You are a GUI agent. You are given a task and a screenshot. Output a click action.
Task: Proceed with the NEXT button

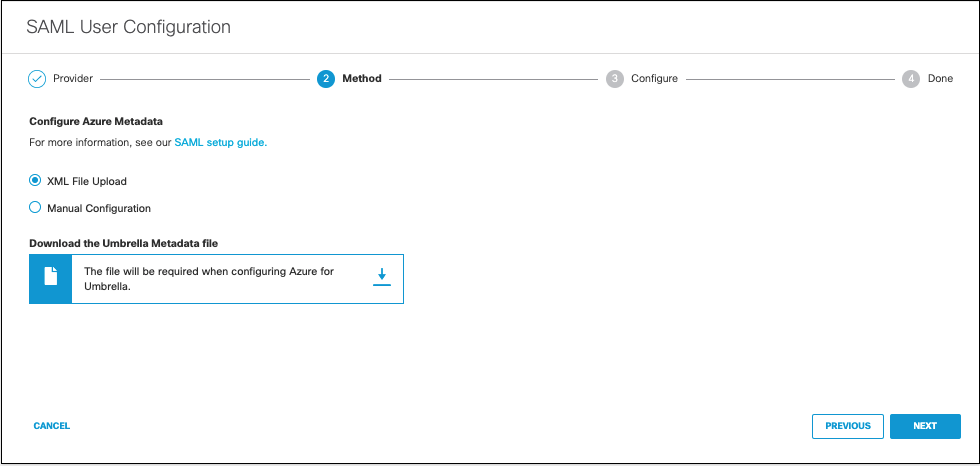(925, 426)
